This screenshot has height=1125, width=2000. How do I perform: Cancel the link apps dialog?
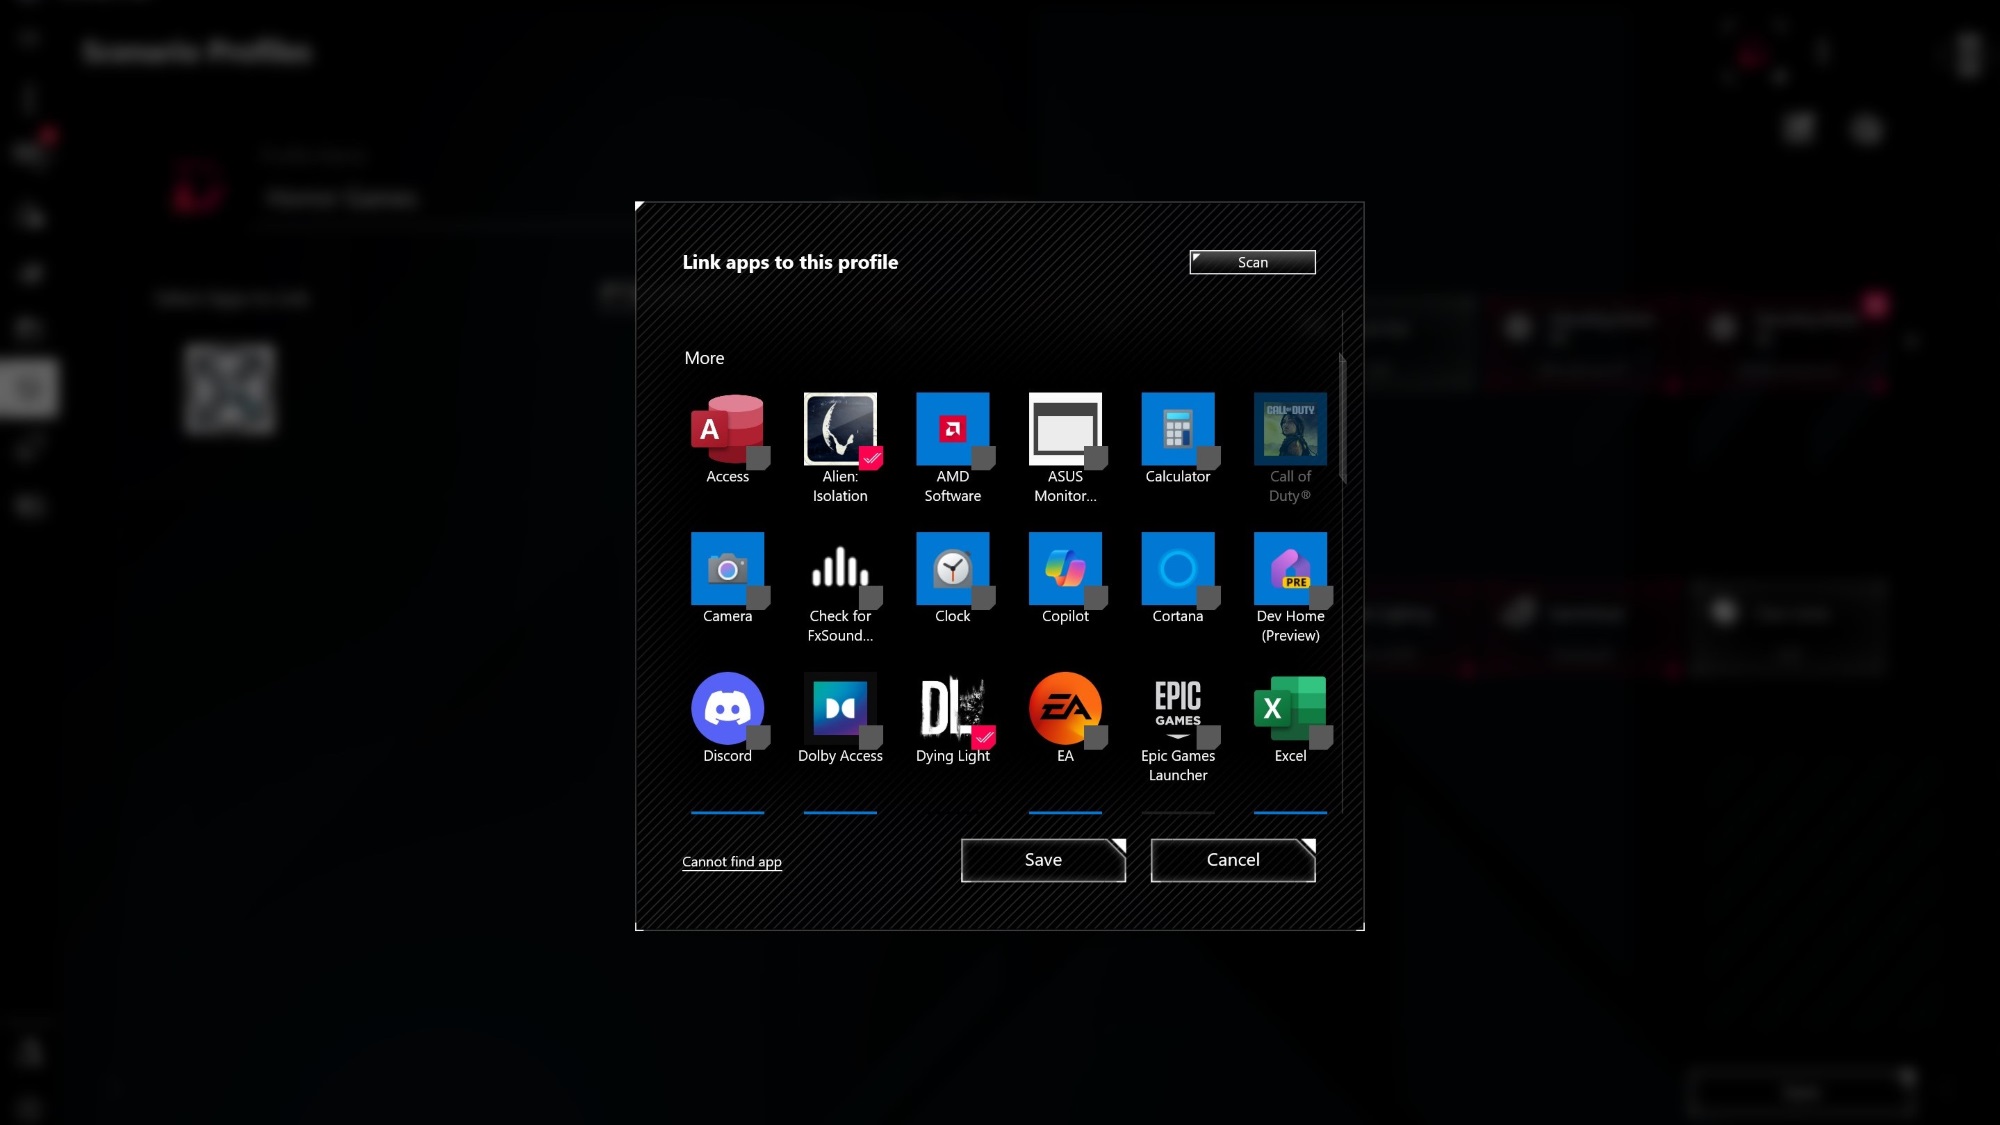pos(1233,860)
